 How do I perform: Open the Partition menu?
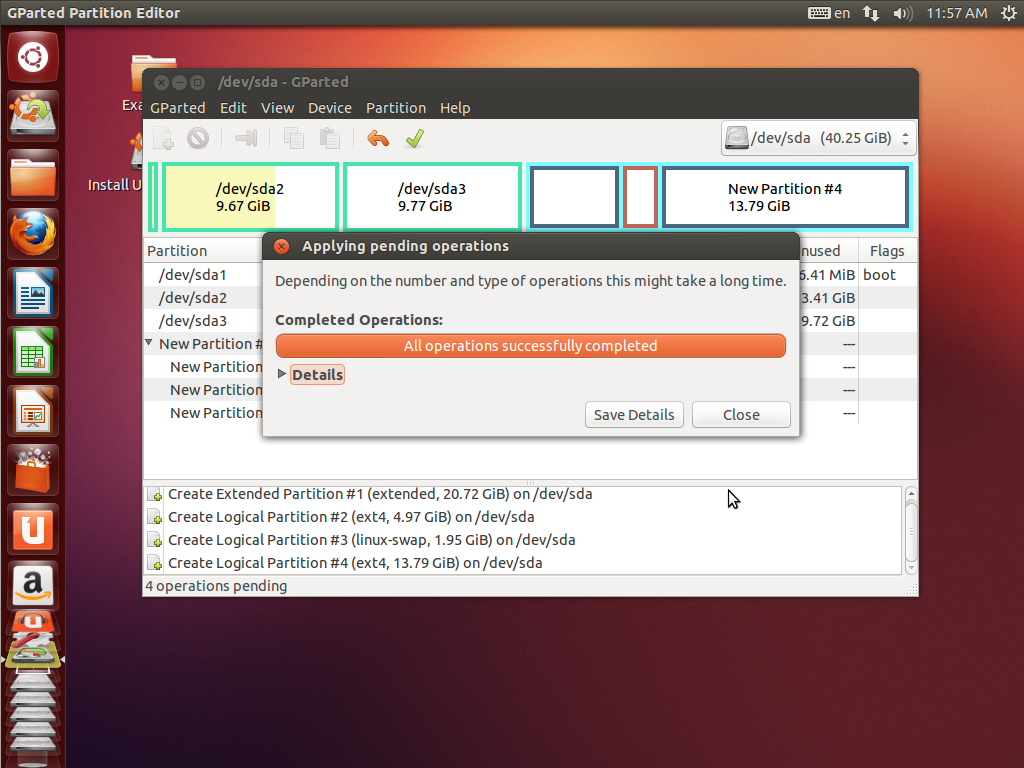pos(395,108)
